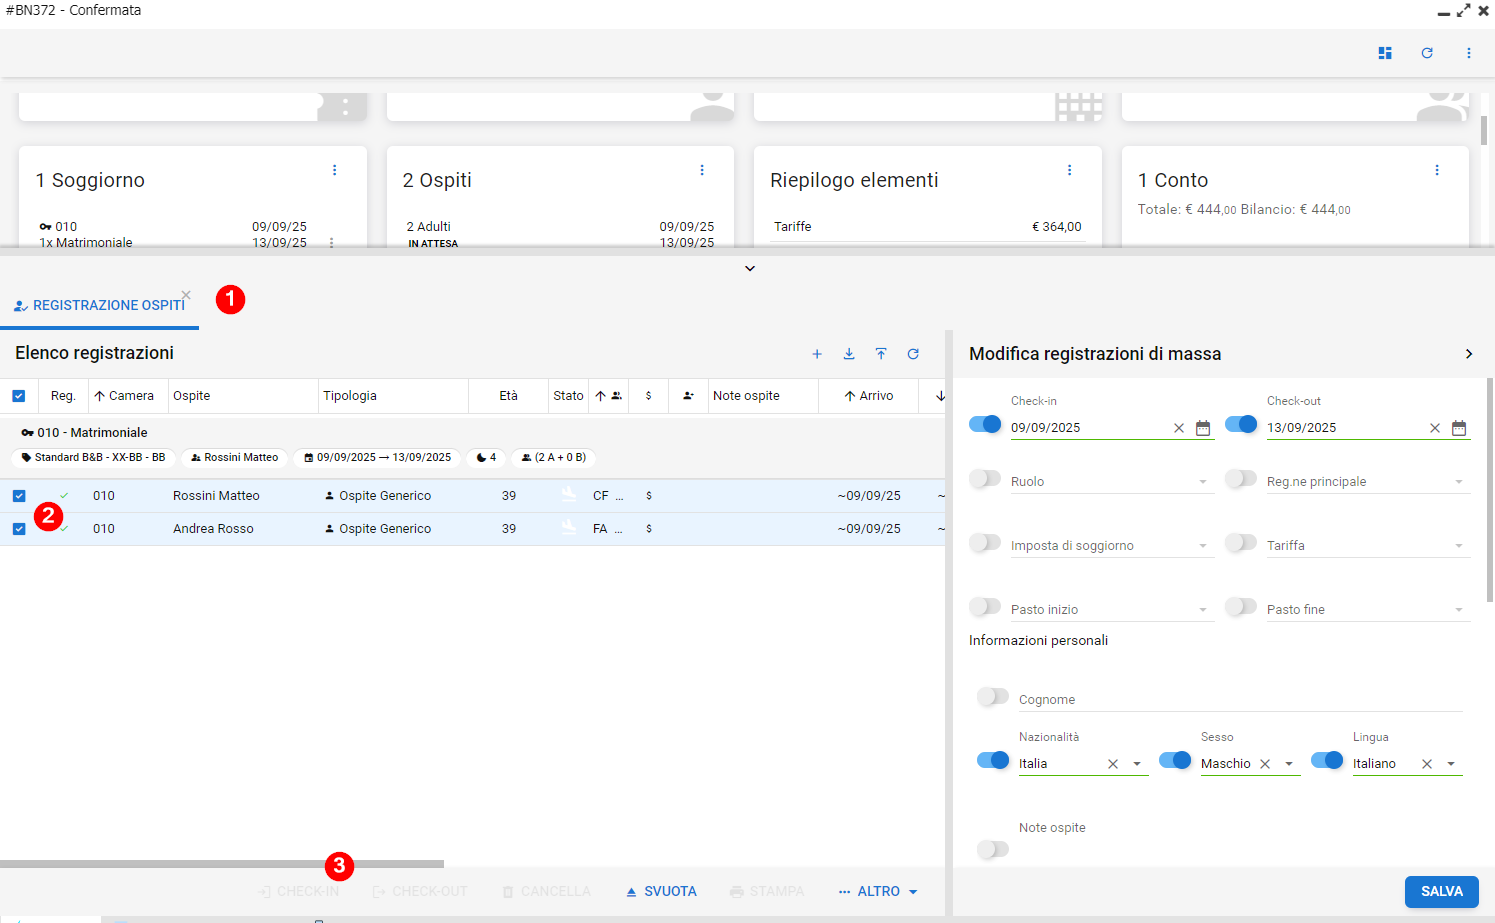Open the Ruolo dropdown
1495x923 pixels.
tap(1110, 482)
